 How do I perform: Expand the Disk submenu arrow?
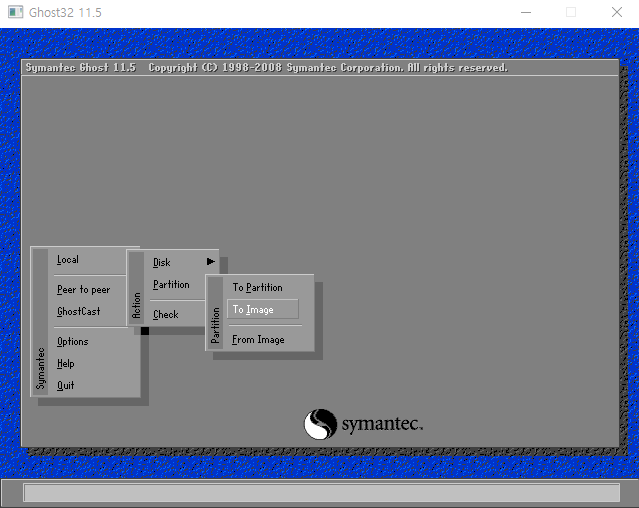pos(210,262)
